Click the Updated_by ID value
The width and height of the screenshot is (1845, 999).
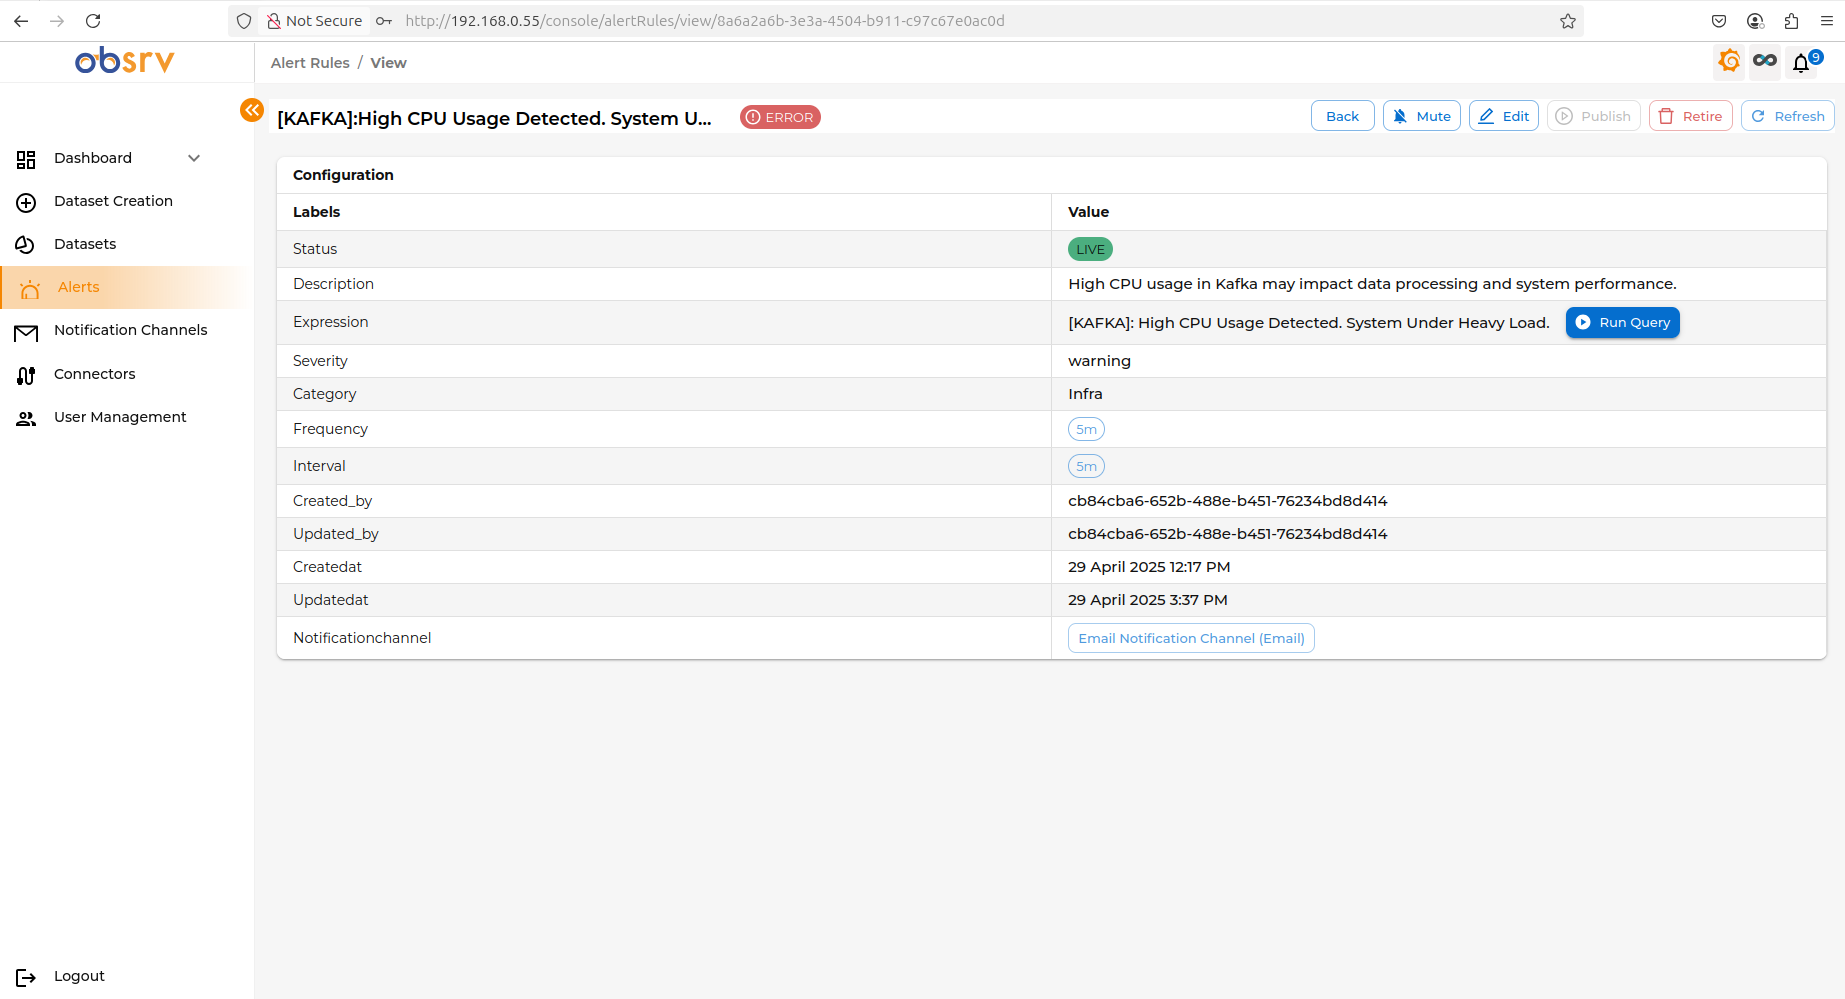[1227, 534]
